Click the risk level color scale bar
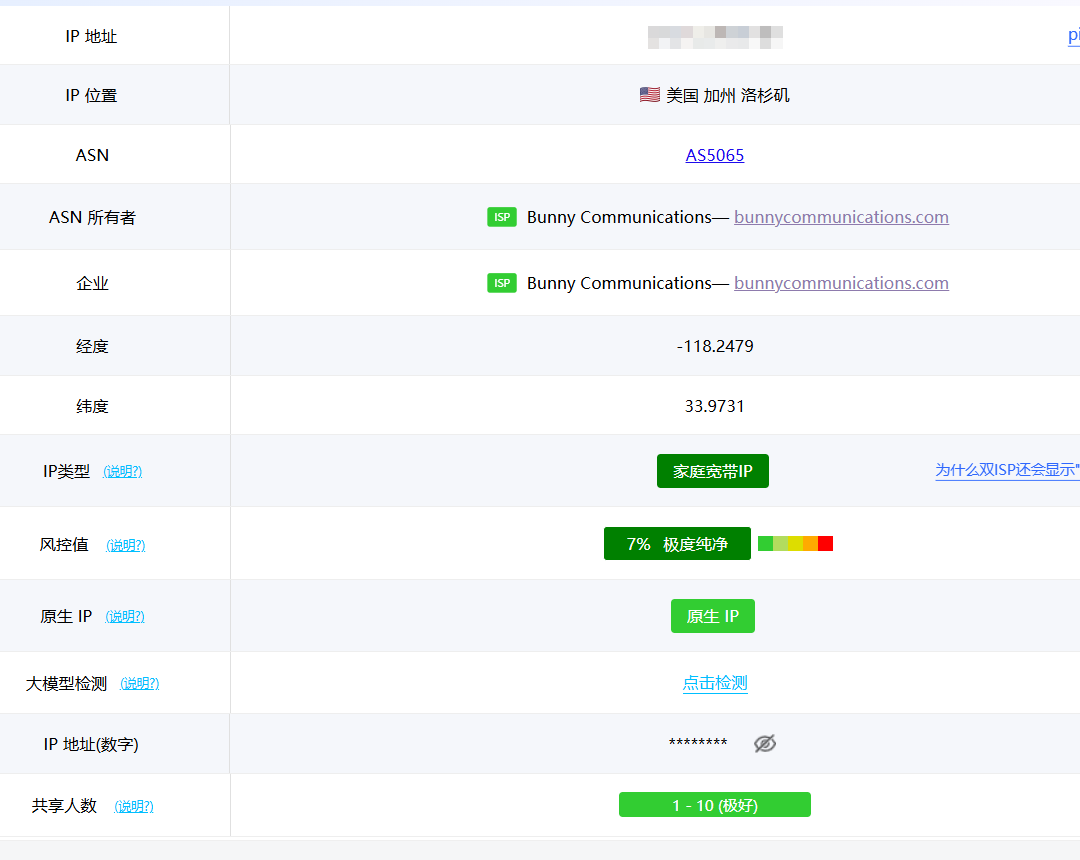 pyautogui.click(x=795, y=544)
